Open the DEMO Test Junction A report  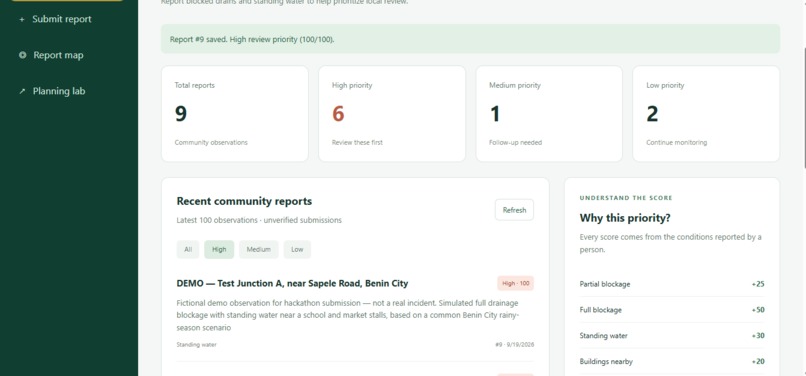(292, 283)
